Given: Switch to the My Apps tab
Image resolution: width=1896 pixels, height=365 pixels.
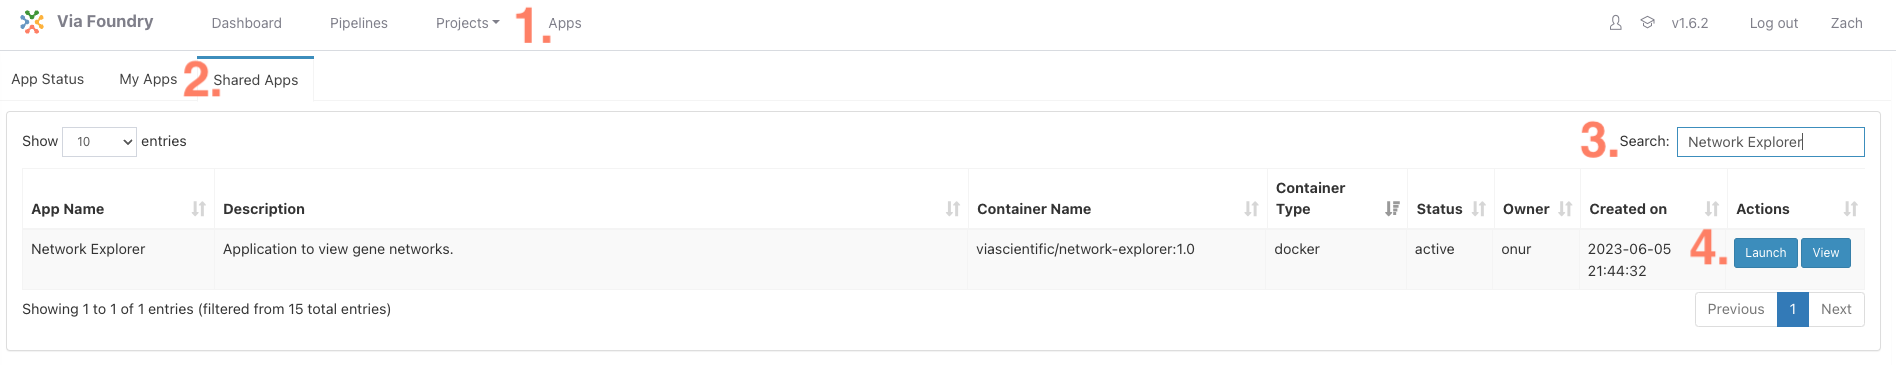Looking at the screenshot, I should coord(148,79).
